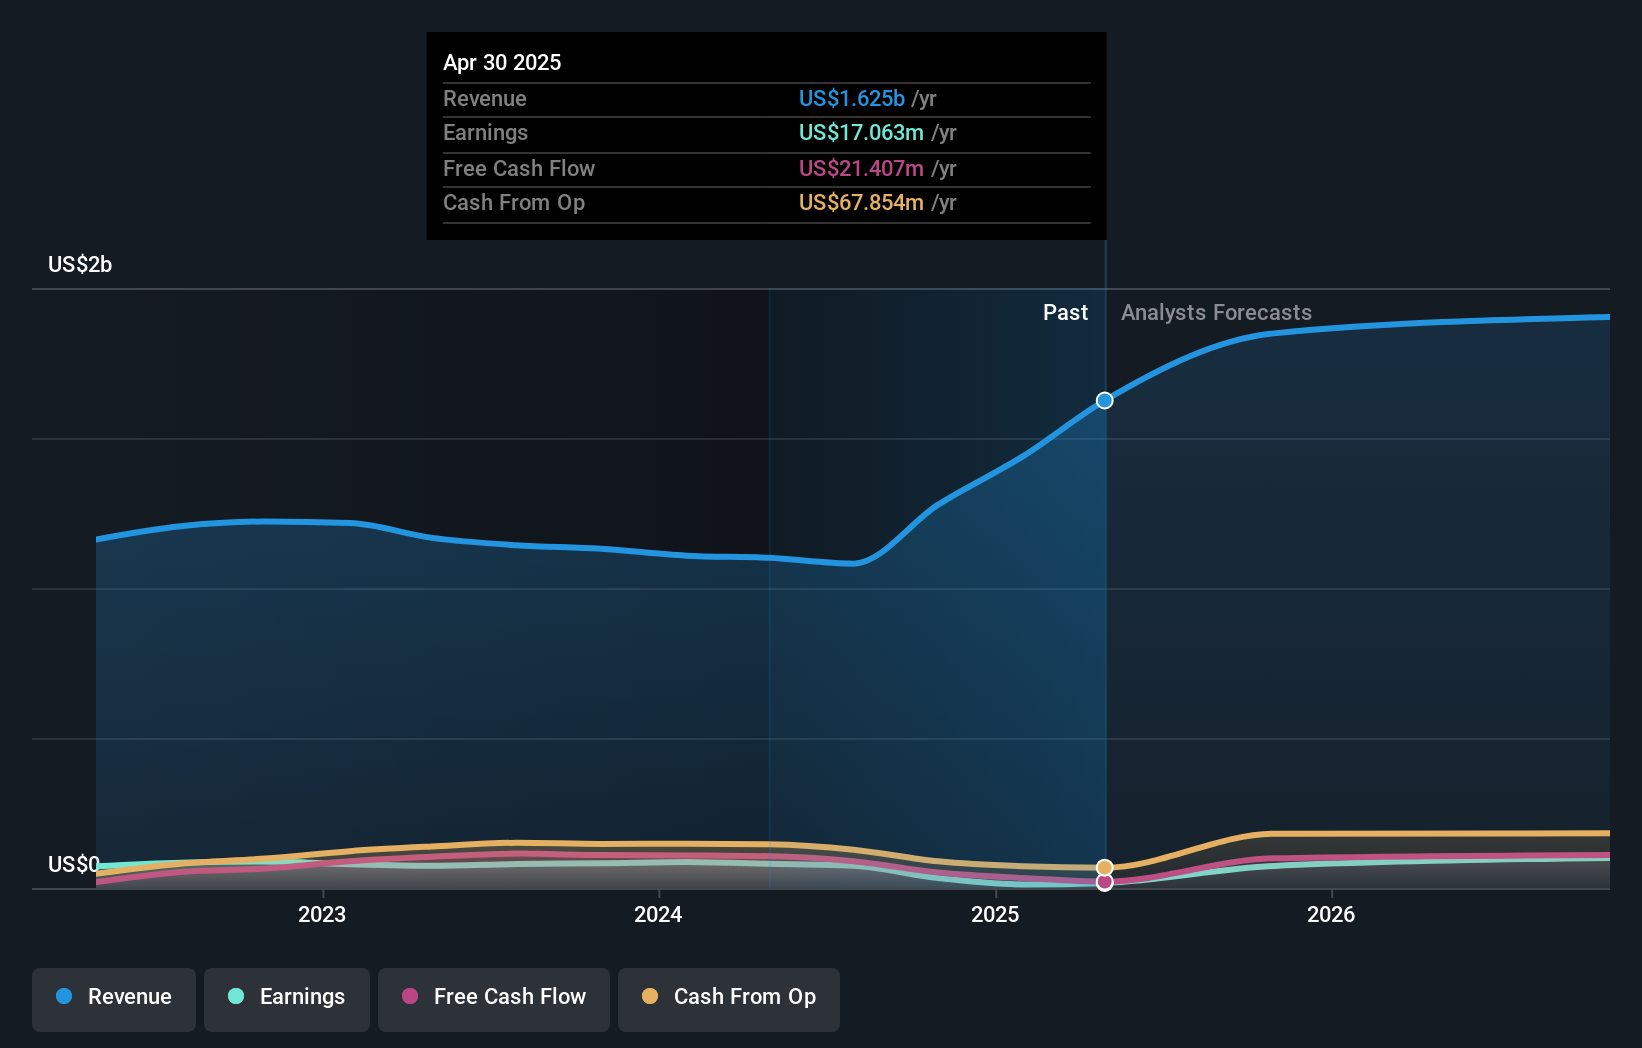Click the 2025 x-axis label

pos(995,914)
